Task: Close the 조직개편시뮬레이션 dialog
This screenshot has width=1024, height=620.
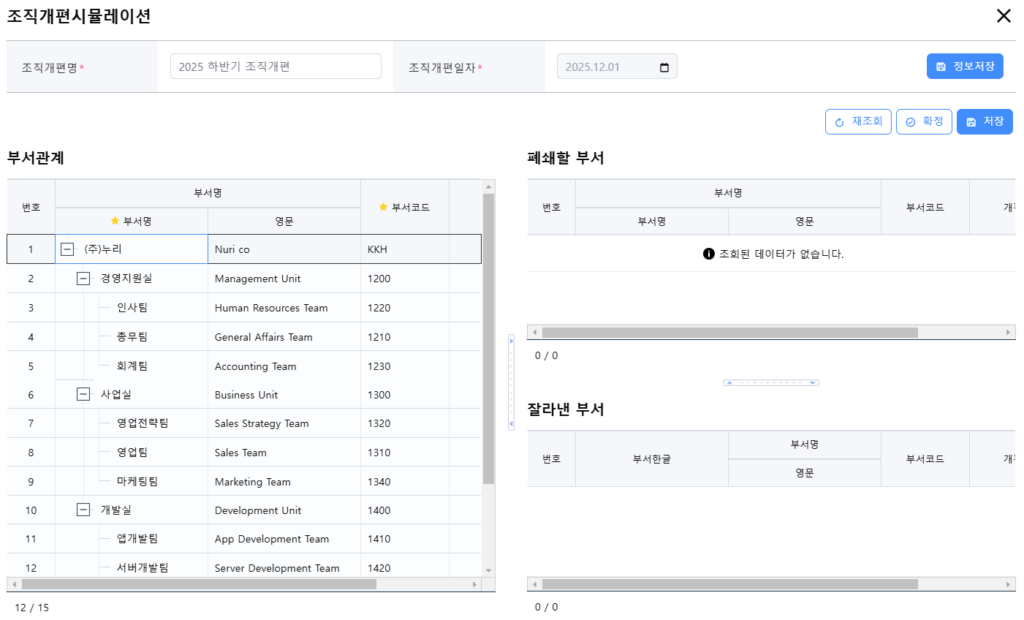Action: tap(1003, 15)
